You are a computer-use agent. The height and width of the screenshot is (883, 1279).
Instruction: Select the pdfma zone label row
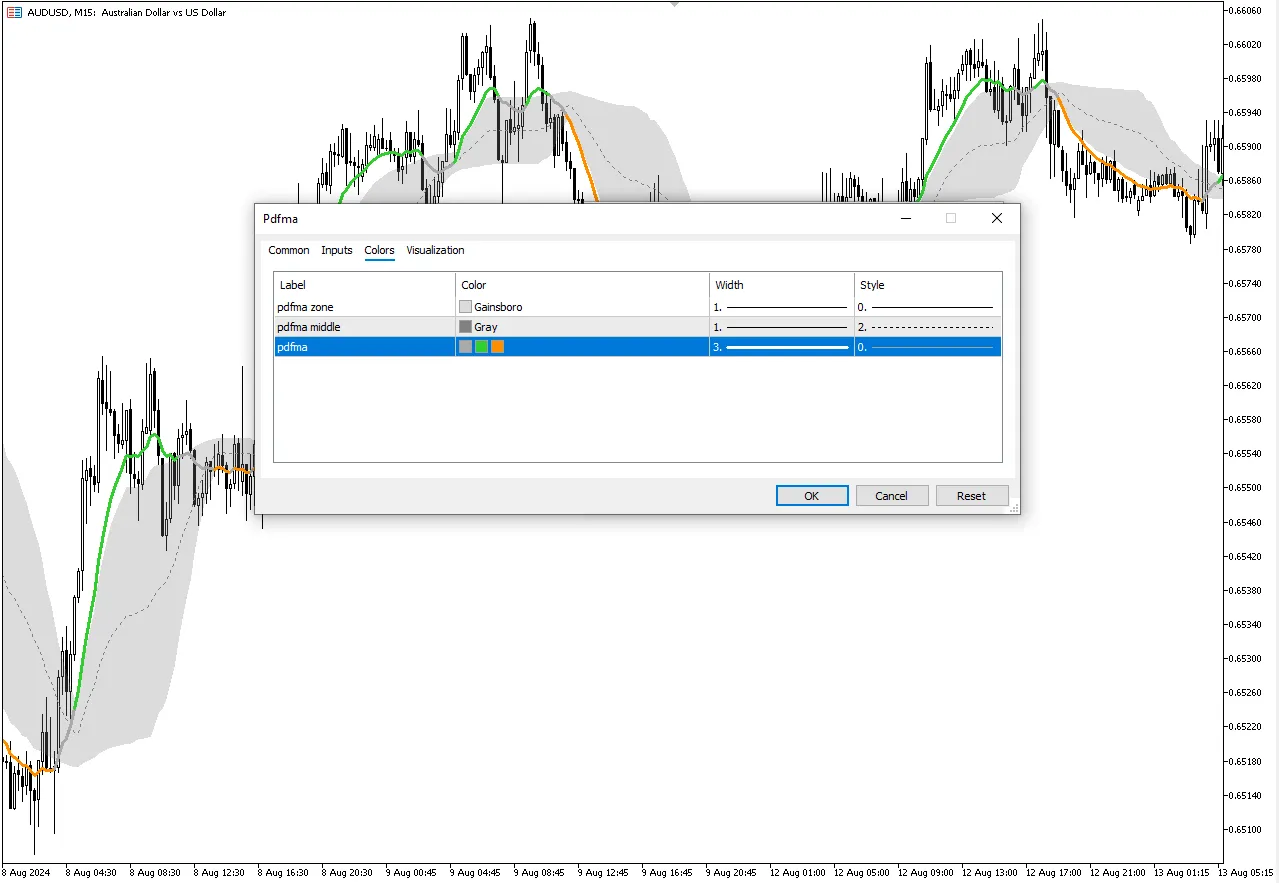[x=305, y=307]
